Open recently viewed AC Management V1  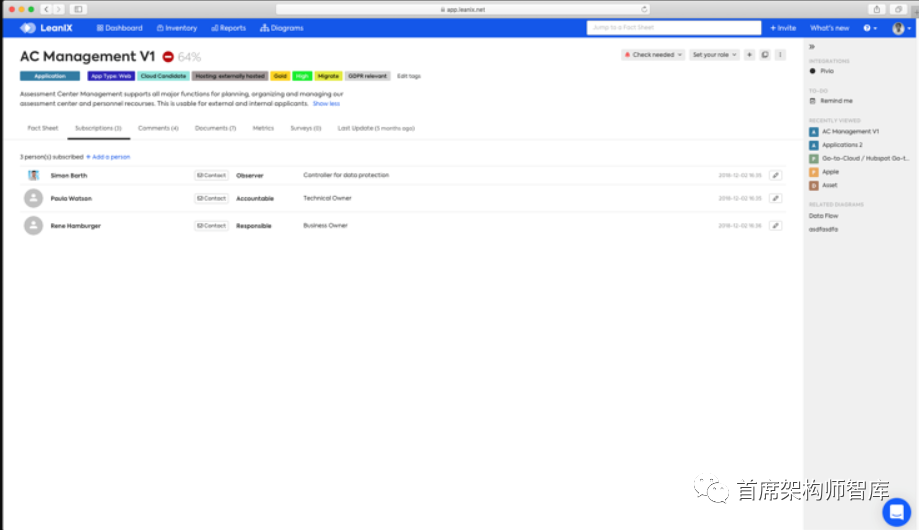845,132
